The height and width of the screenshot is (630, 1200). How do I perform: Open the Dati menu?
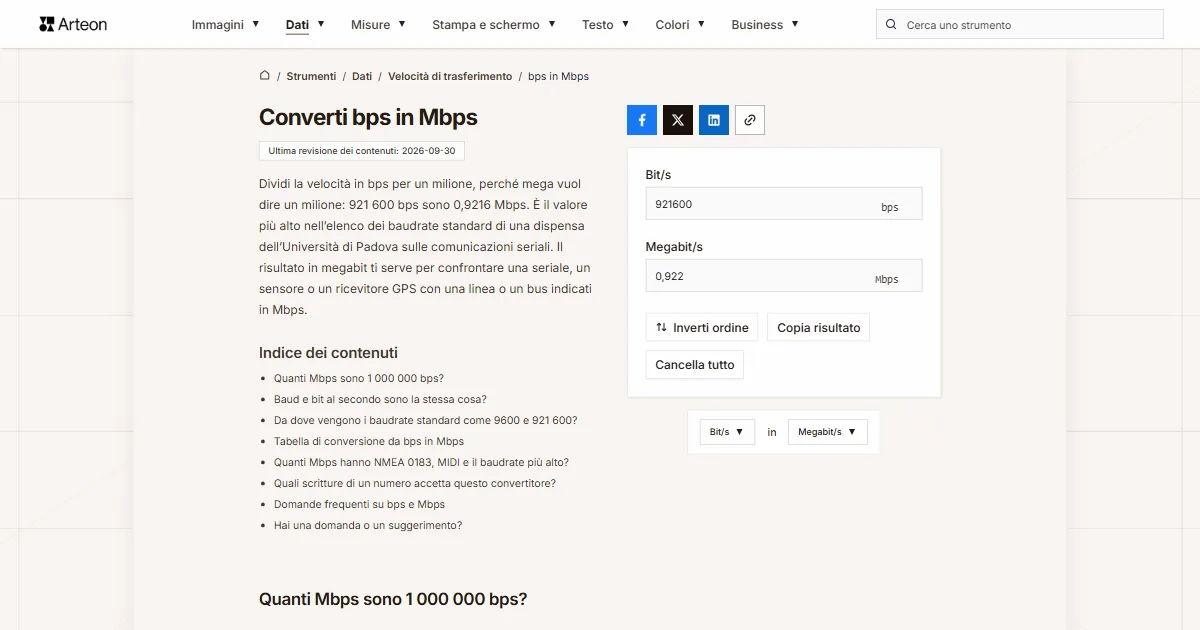click(305, 24)
